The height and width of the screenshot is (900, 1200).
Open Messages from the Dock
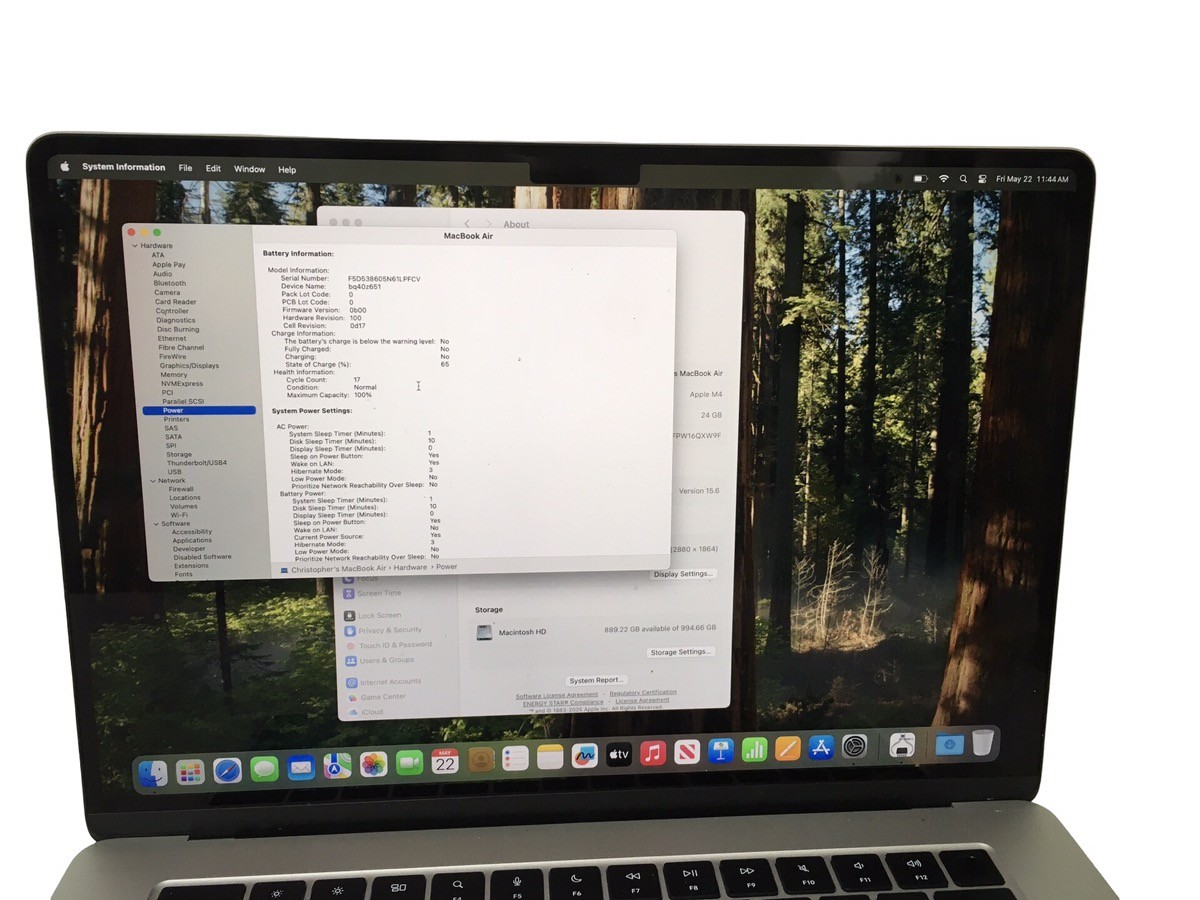(264, 769)
